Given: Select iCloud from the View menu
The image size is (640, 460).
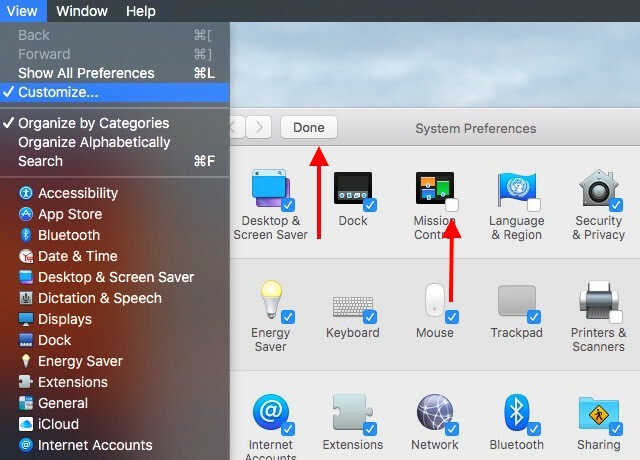Looking at the screenshot, I should pyautogui.click(x=115, y=424).
